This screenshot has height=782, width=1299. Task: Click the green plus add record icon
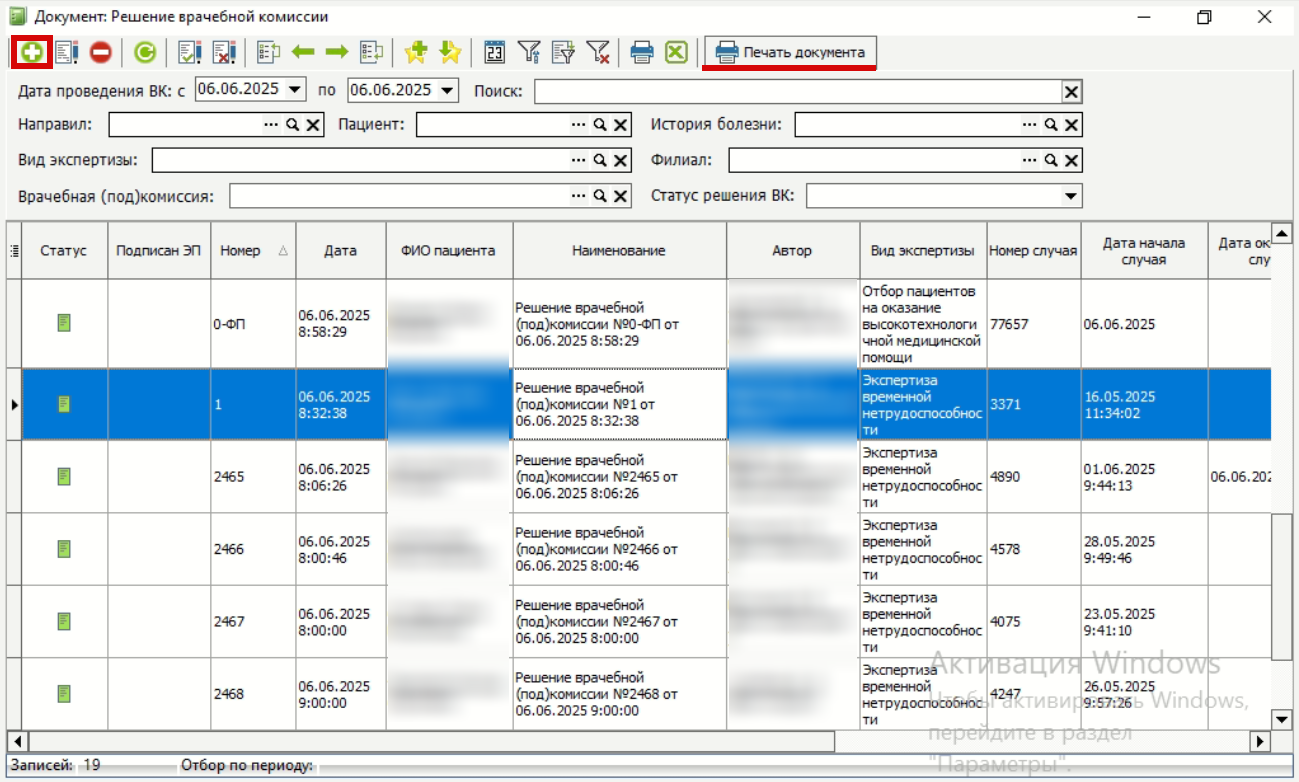[31, 52]
